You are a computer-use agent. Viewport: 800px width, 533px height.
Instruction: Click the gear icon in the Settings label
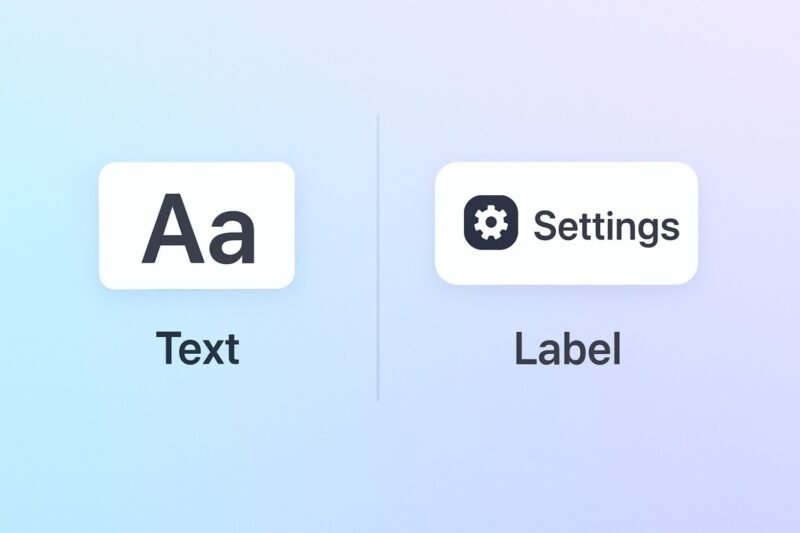[490, 222]
